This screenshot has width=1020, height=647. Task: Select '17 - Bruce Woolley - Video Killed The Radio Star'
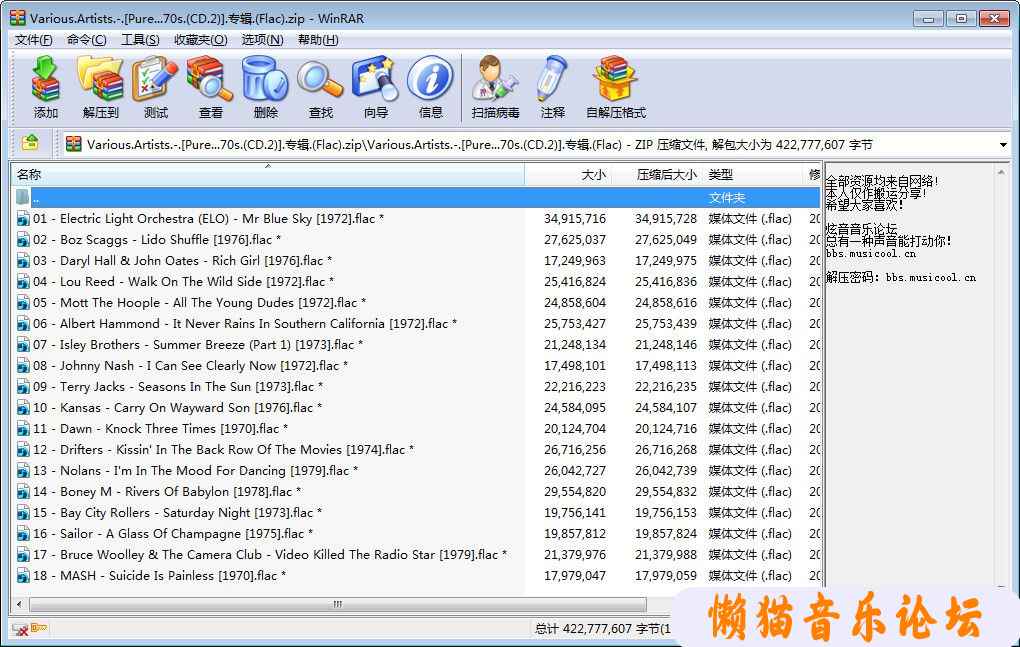(x=270, y=555)
